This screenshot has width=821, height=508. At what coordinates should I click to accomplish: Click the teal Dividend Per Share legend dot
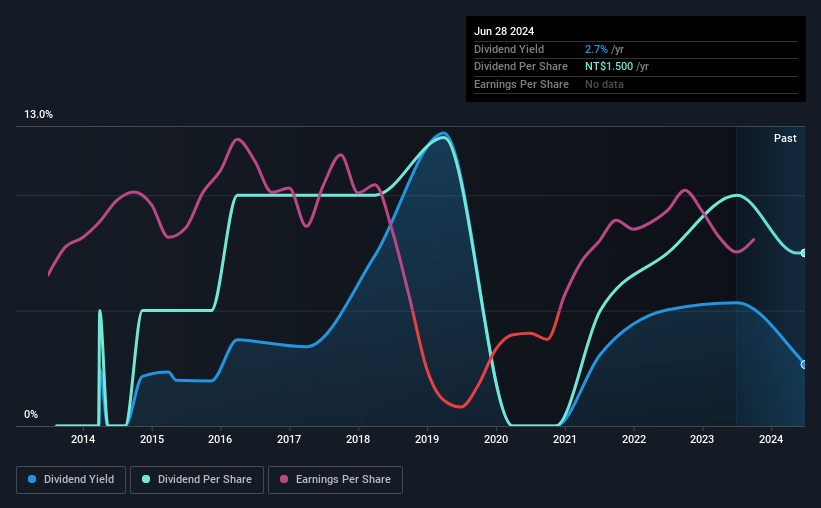tap(146, 479)
